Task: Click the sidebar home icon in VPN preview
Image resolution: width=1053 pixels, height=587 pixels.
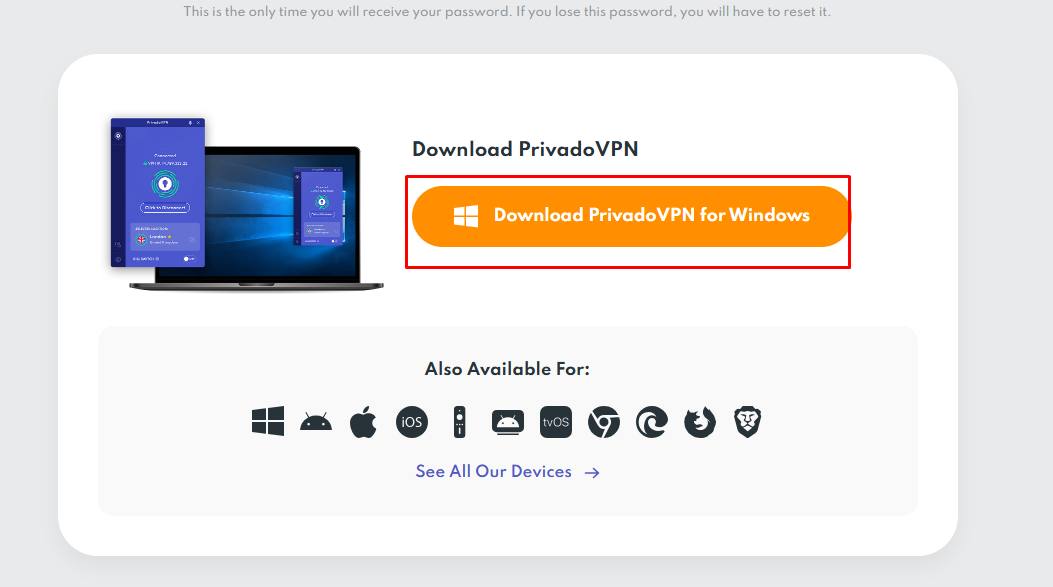Action: point(118,135)
